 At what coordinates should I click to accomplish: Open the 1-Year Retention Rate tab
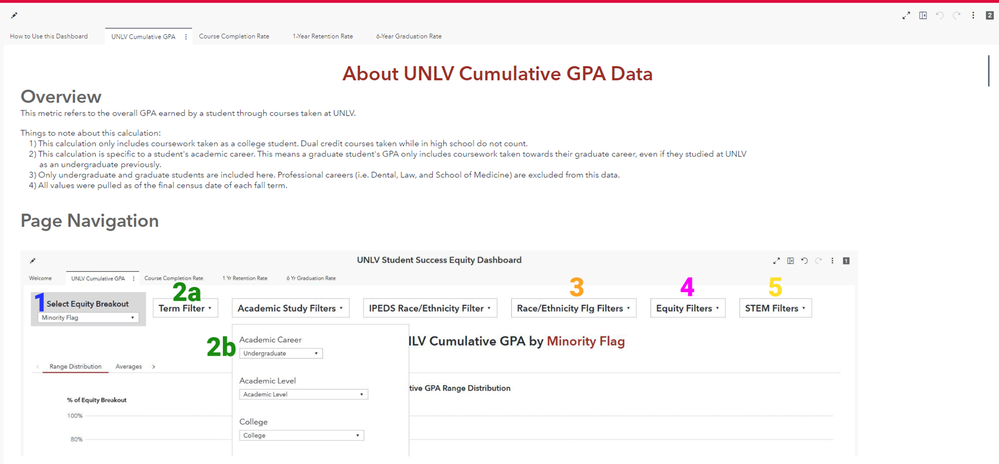(323, 36)
